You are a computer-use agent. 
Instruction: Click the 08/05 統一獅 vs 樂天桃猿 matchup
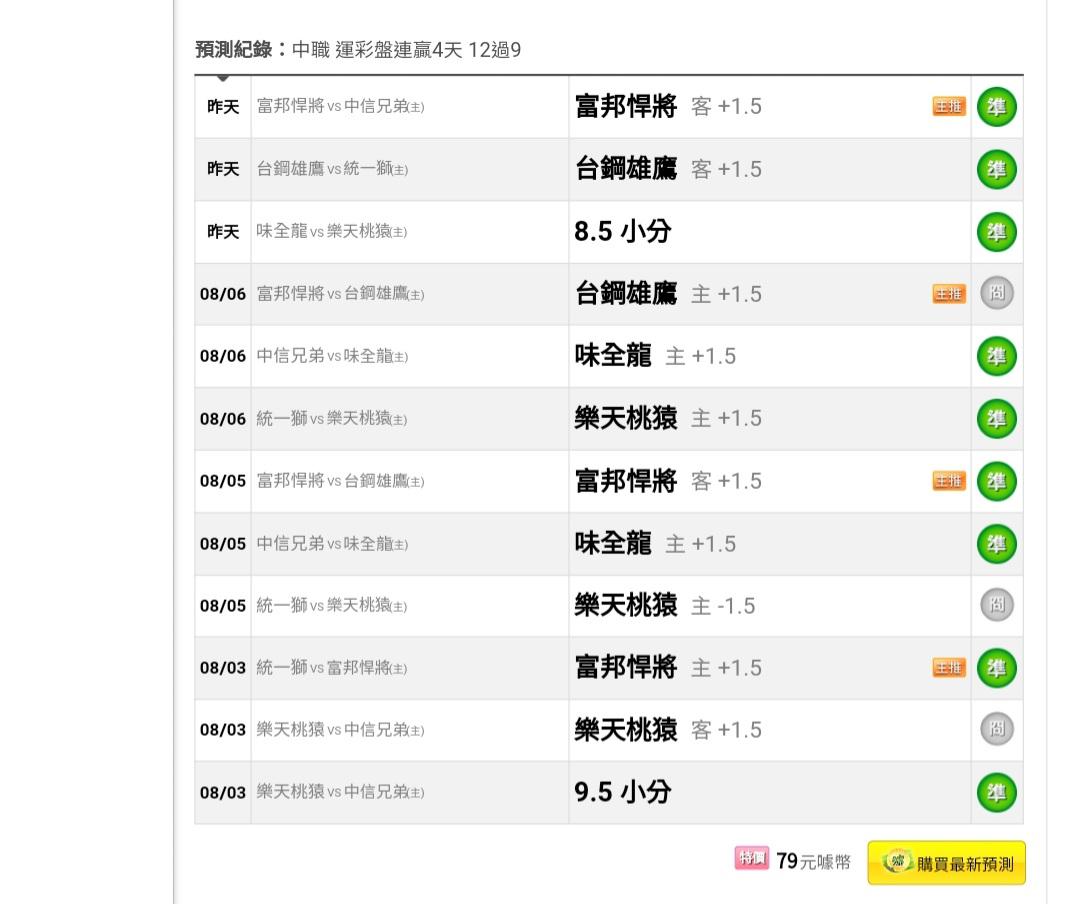click(331, 606)
